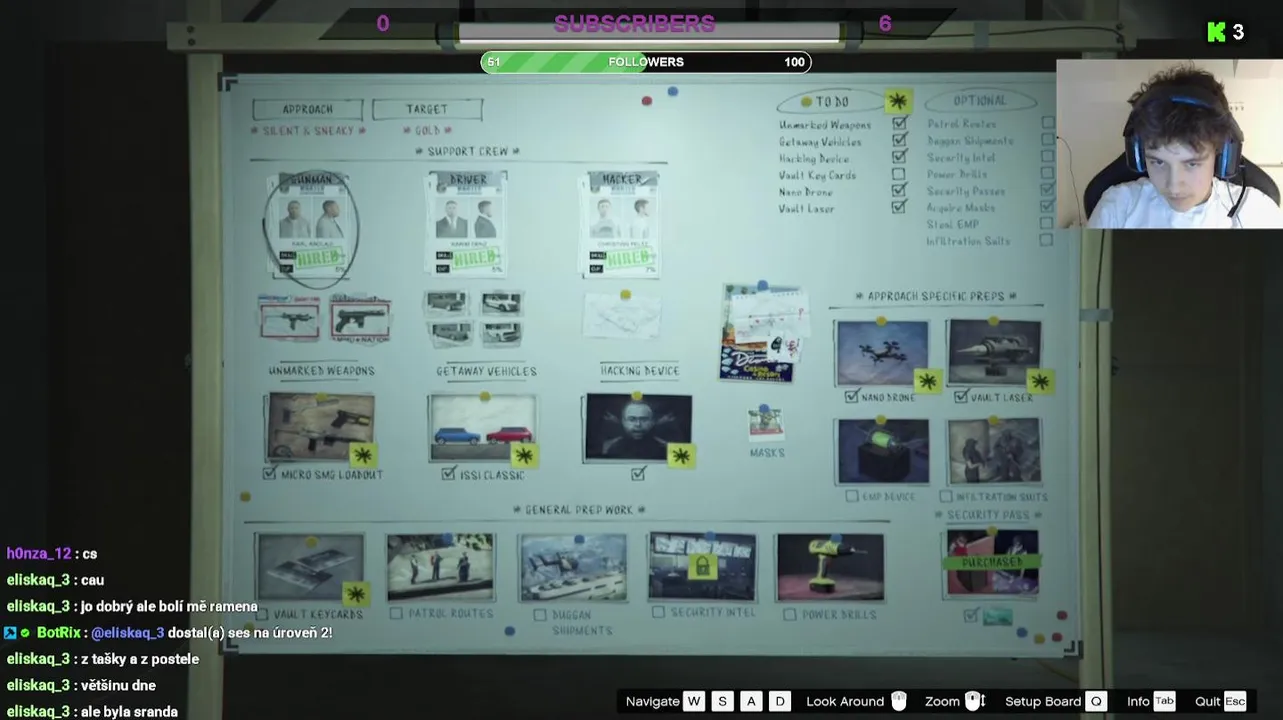Click the streamer webcam overlay
1283x720 pixels.
1169,145
